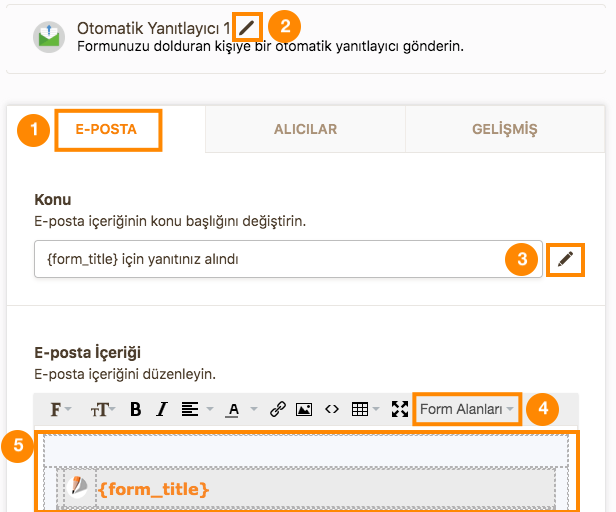Click the pencil icon beside the Konu field

coord(565,260)
